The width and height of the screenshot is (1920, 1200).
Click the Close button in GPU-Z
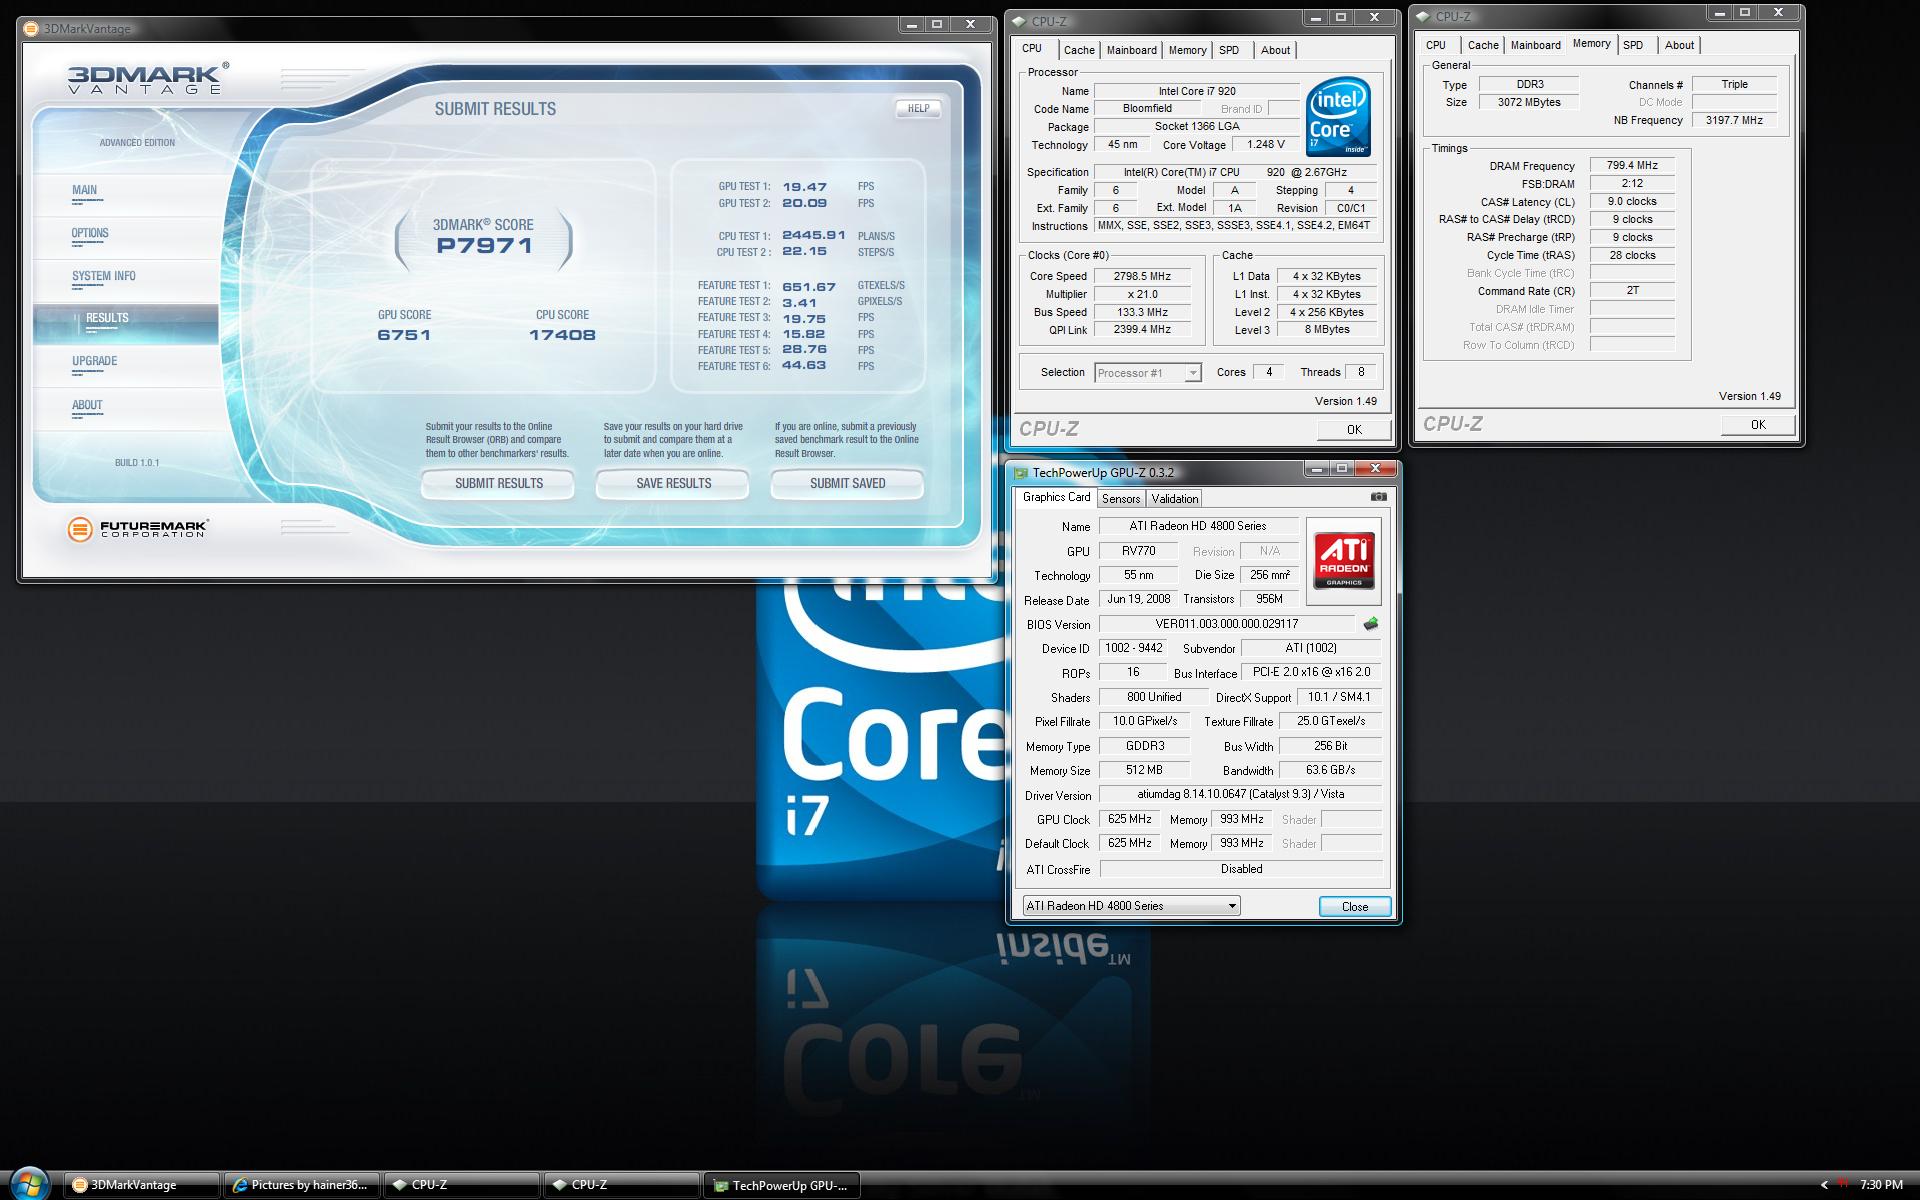[1355, 907]
